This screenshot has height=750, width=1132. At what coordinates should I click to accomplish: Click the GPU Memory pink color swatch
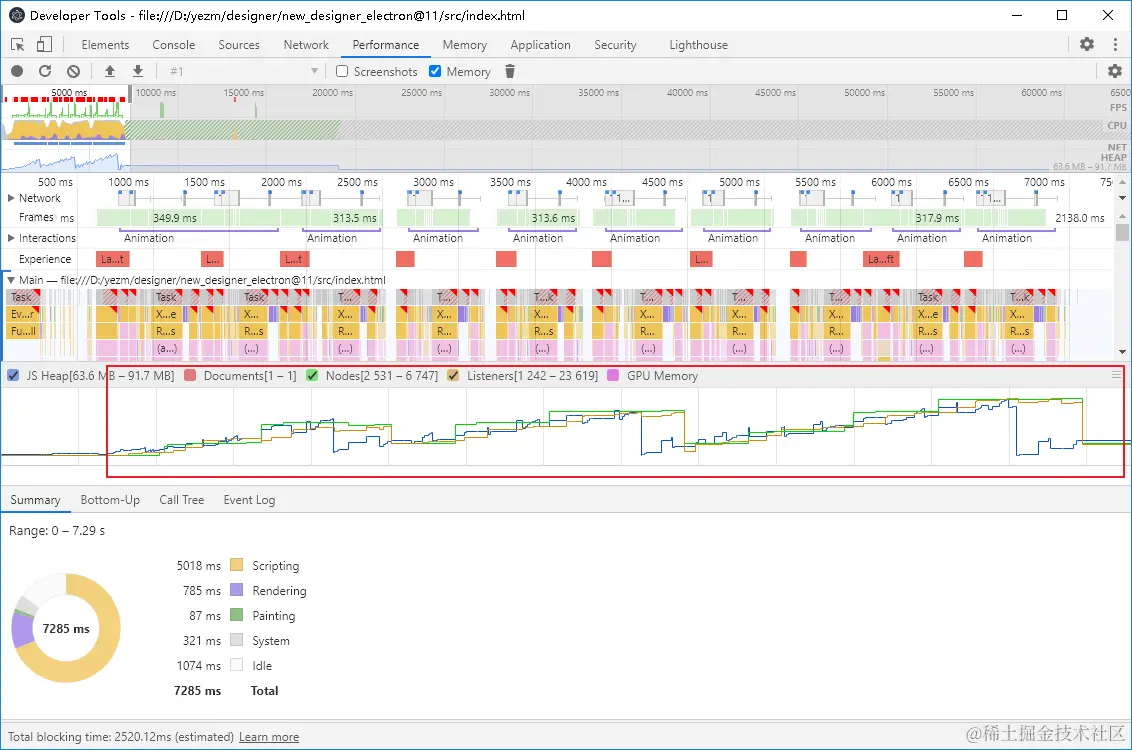[612, 376]
